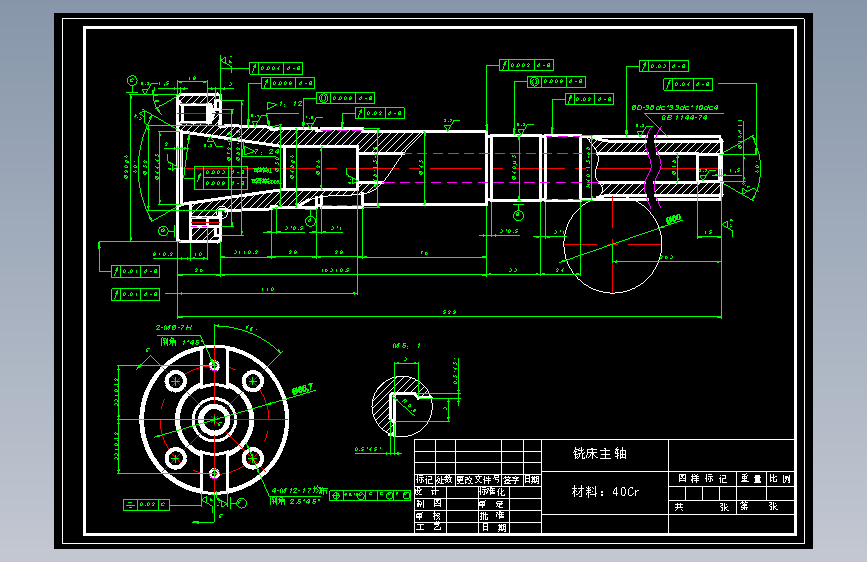Select the 签字 header cell

[x=511, y=480]
